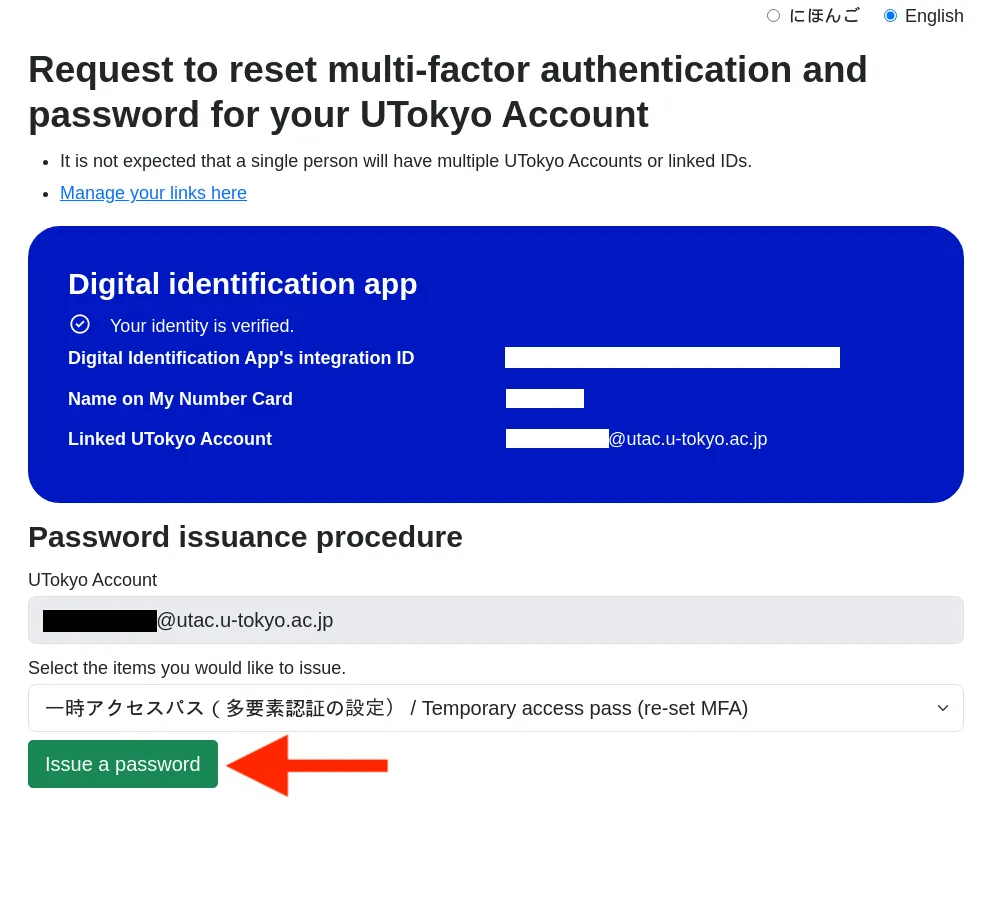The image size is (992, 918).
Task: Select the English language radio button
Action: 890,16
